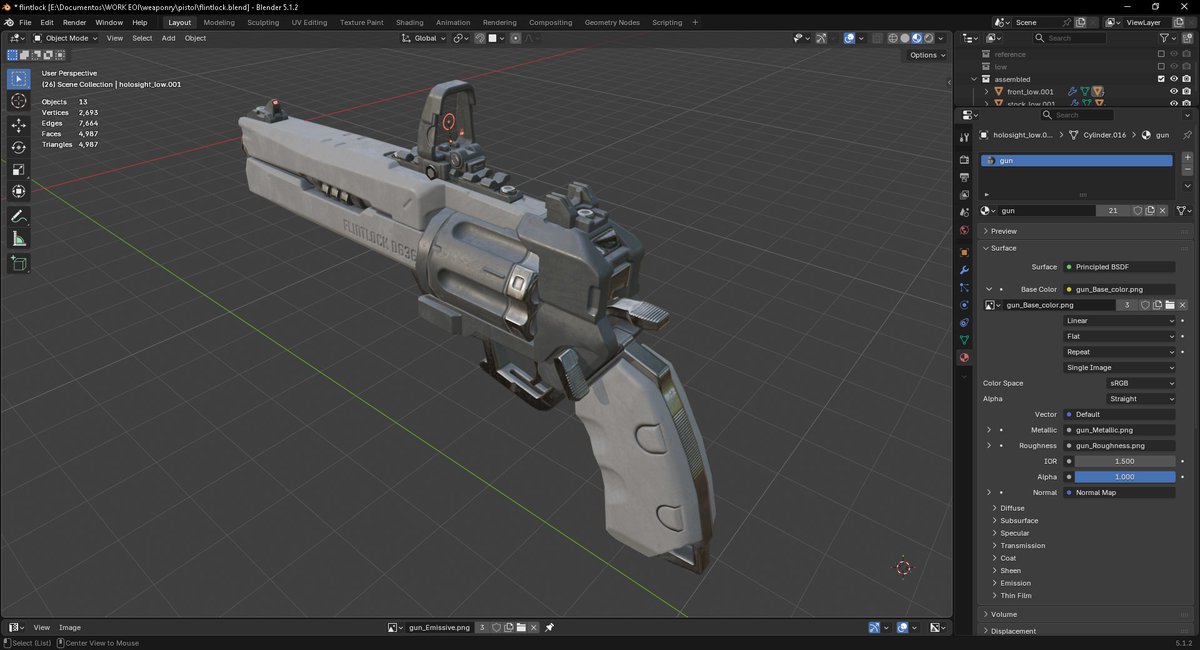Toggle snapping in viewport header
Viewport: 1200px width, 650px height.
(x=480, y=38)
